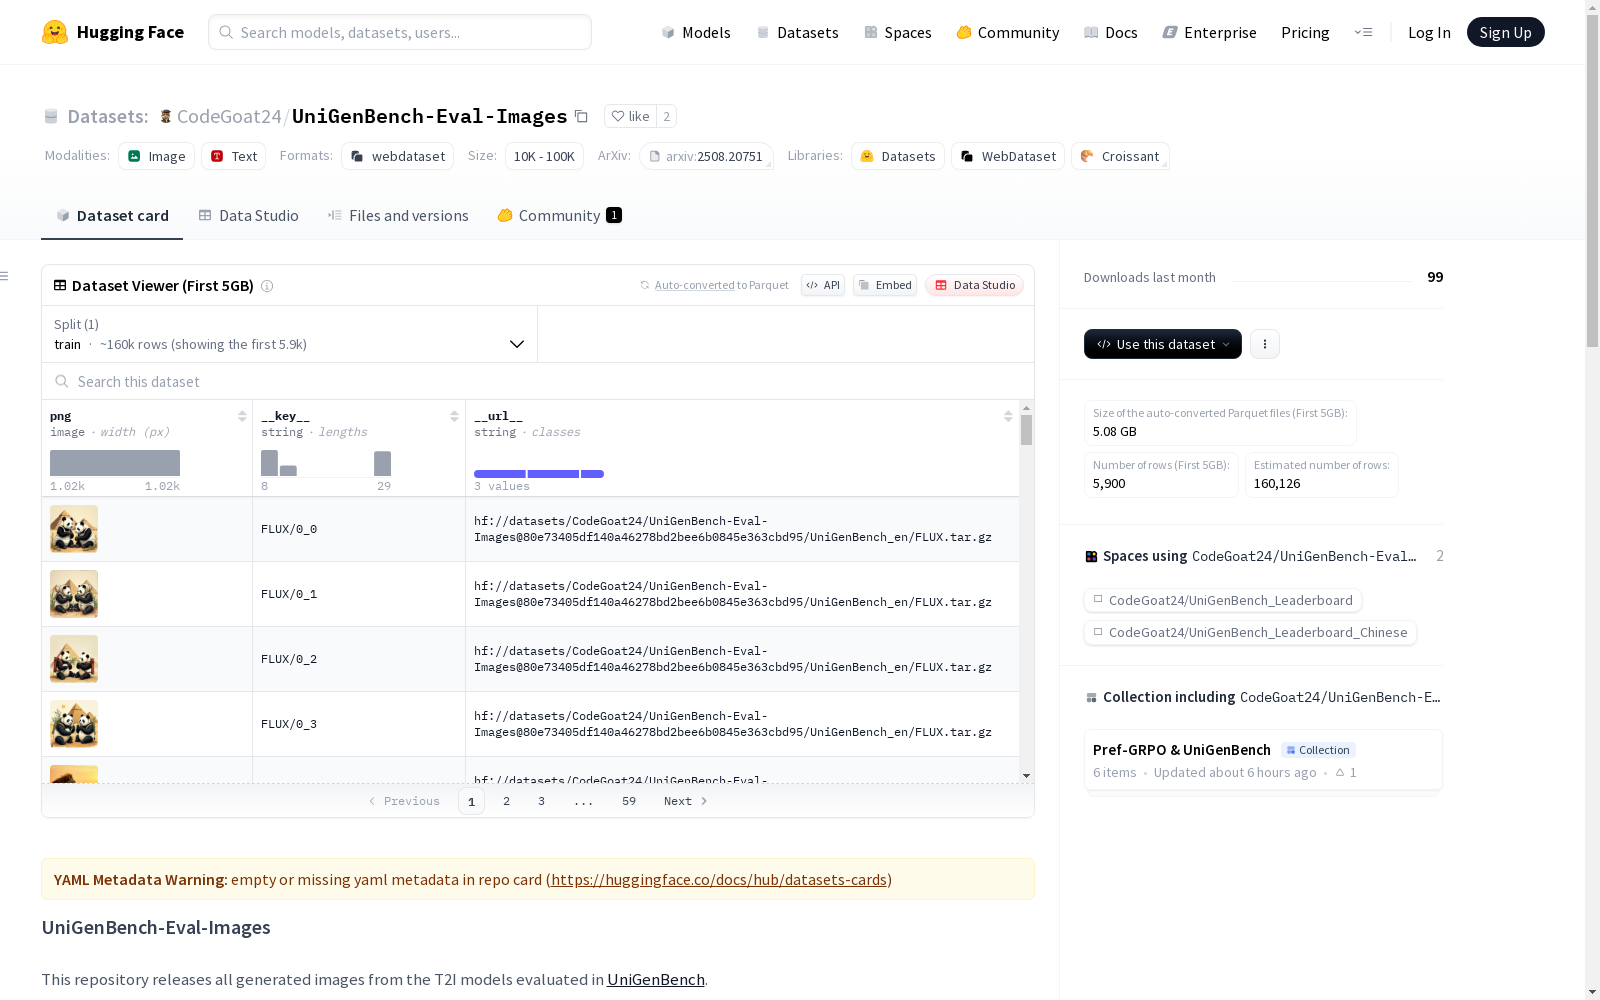Click the Datasets library tag

[x=898, y=156]
